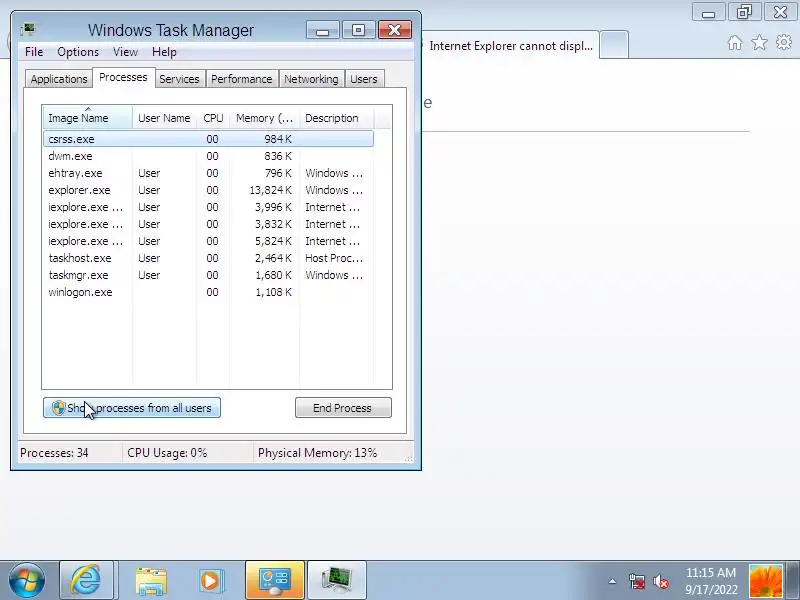Select the ehtray.exe process
Image resolution: width=800 pixels, height=600 pixels.
click(x=208, y=173)
